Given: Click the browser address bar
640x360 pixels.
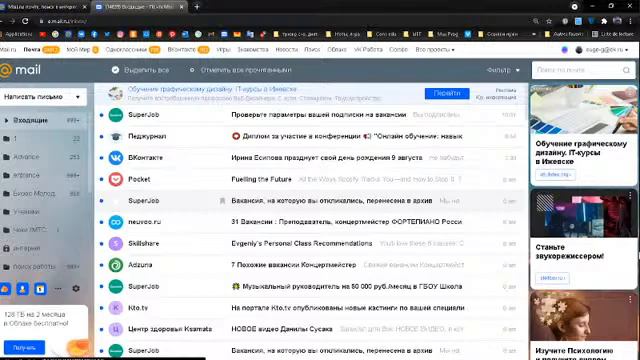Looking at the screenshot, I should coord(286,21).
